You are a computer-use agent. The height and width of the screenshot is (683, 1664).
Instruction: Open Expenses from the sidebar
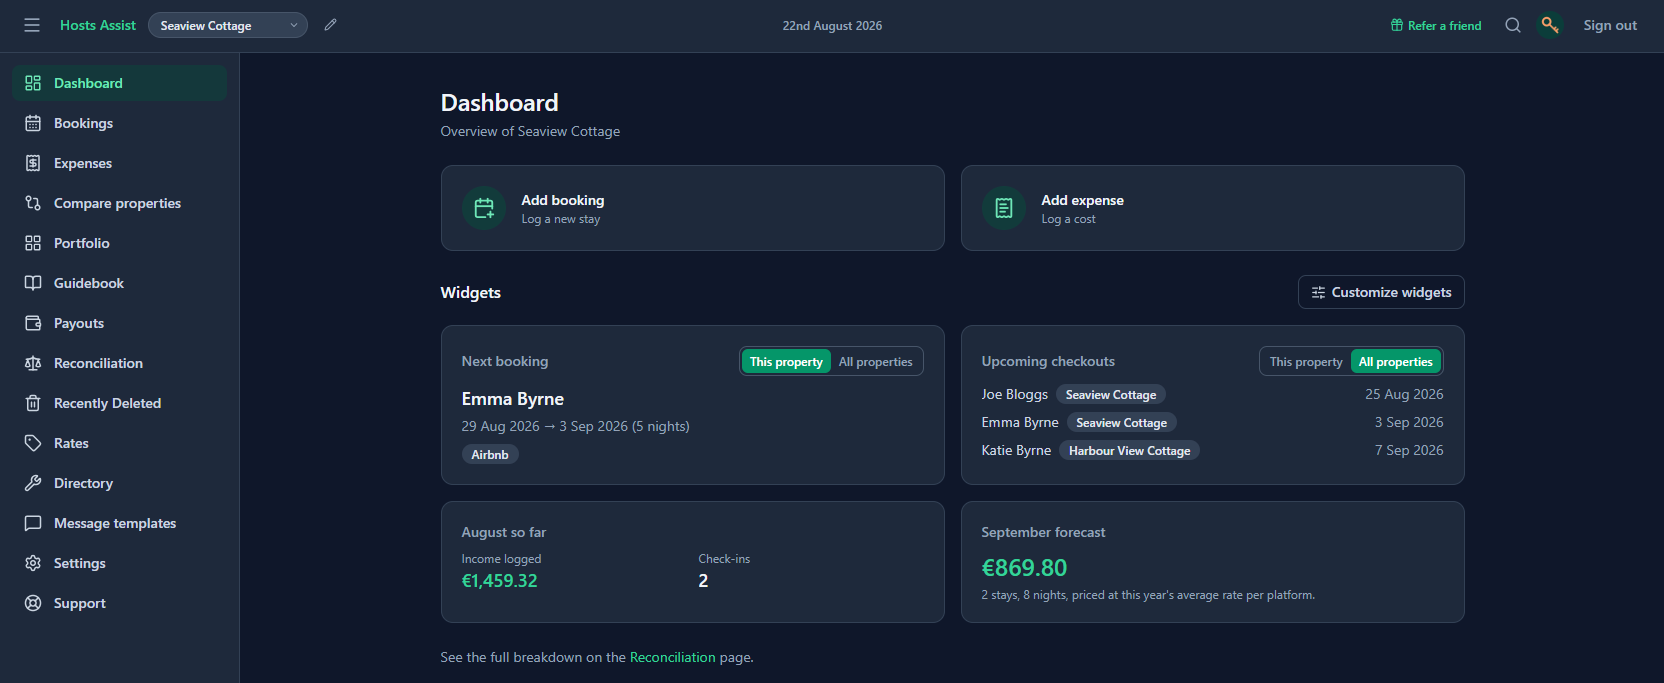coord(119,163)
